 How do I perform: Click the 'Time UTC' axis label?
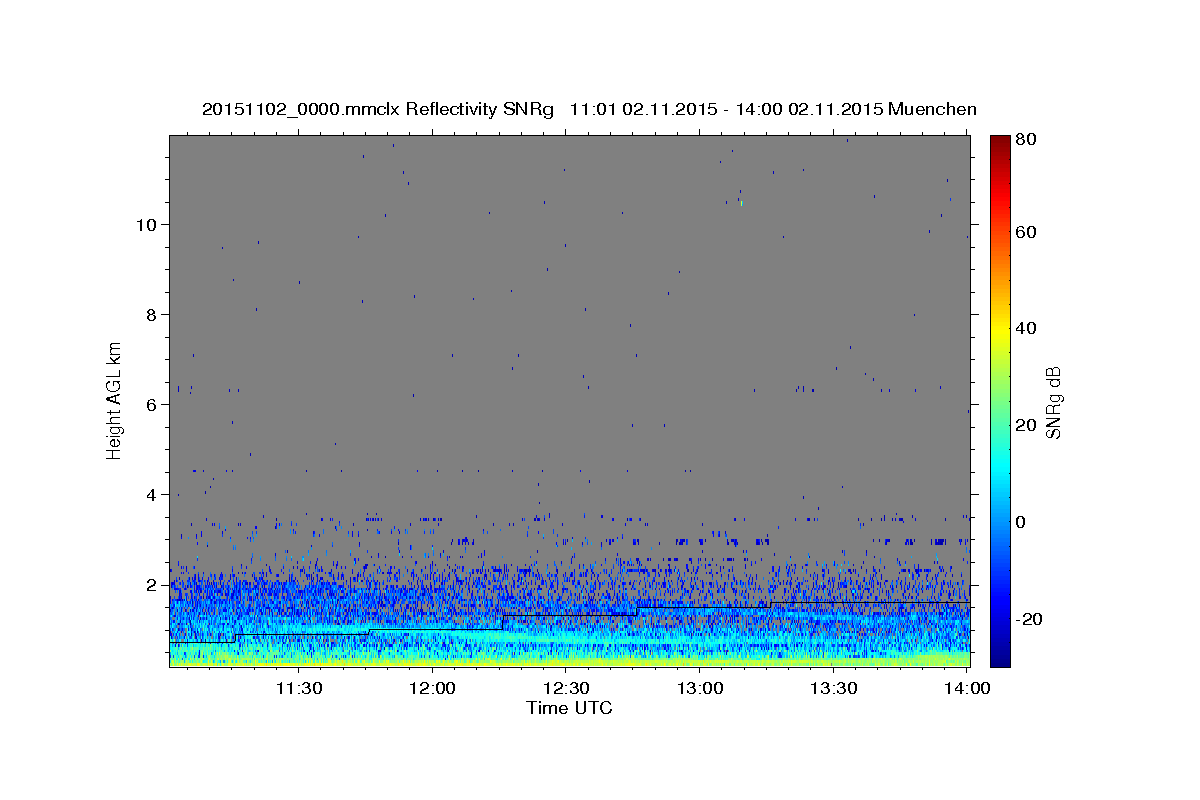tap(569, 708)
